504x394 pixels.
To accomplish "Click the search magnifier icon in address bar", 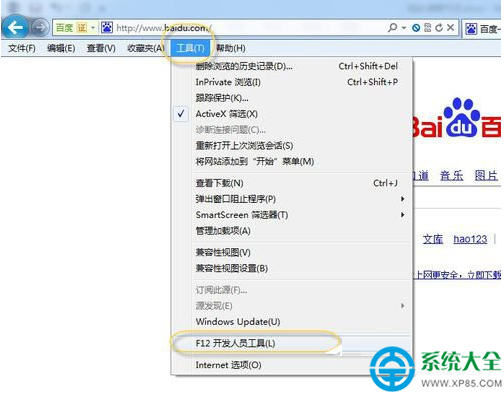I will [393, 28].
